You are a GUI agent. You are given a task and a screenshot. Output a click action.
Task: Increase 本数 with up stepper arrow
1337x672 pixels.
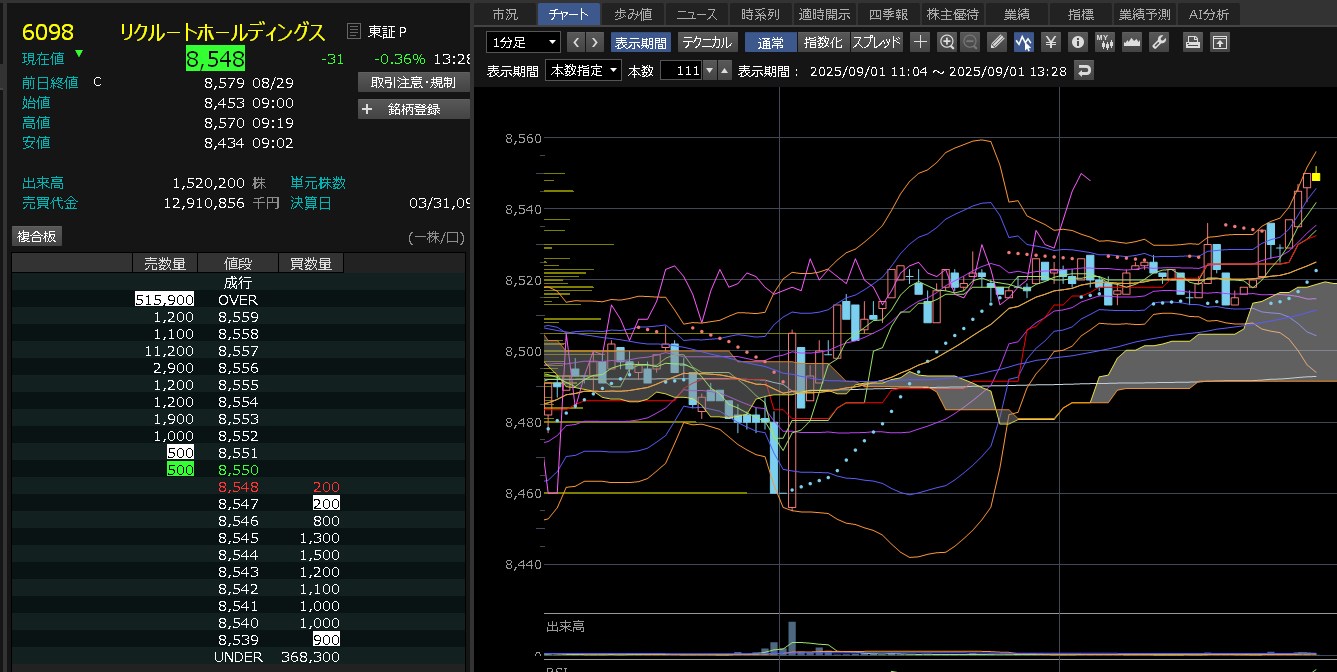[x=725, y=71]
